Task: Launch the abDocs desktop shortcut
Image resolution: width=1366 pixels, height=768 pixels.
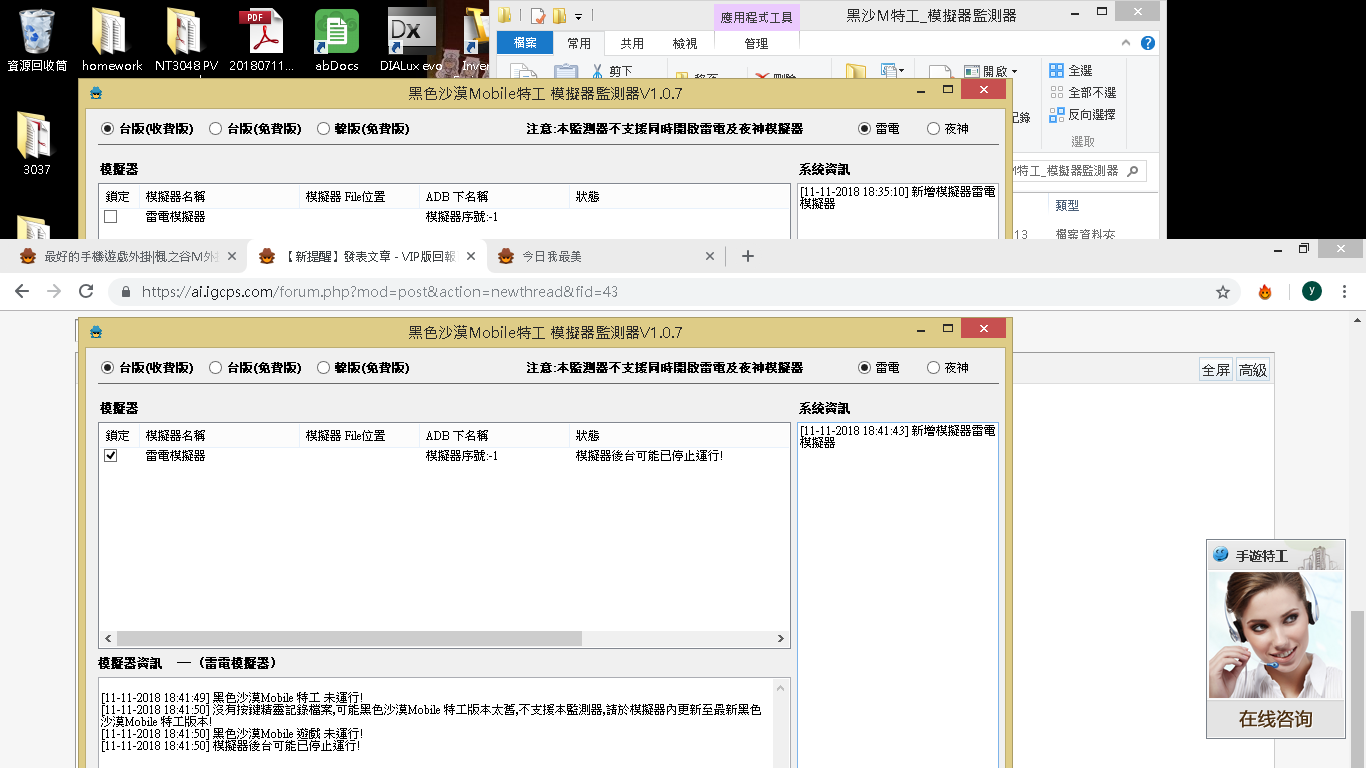Action: coord(337,40)
